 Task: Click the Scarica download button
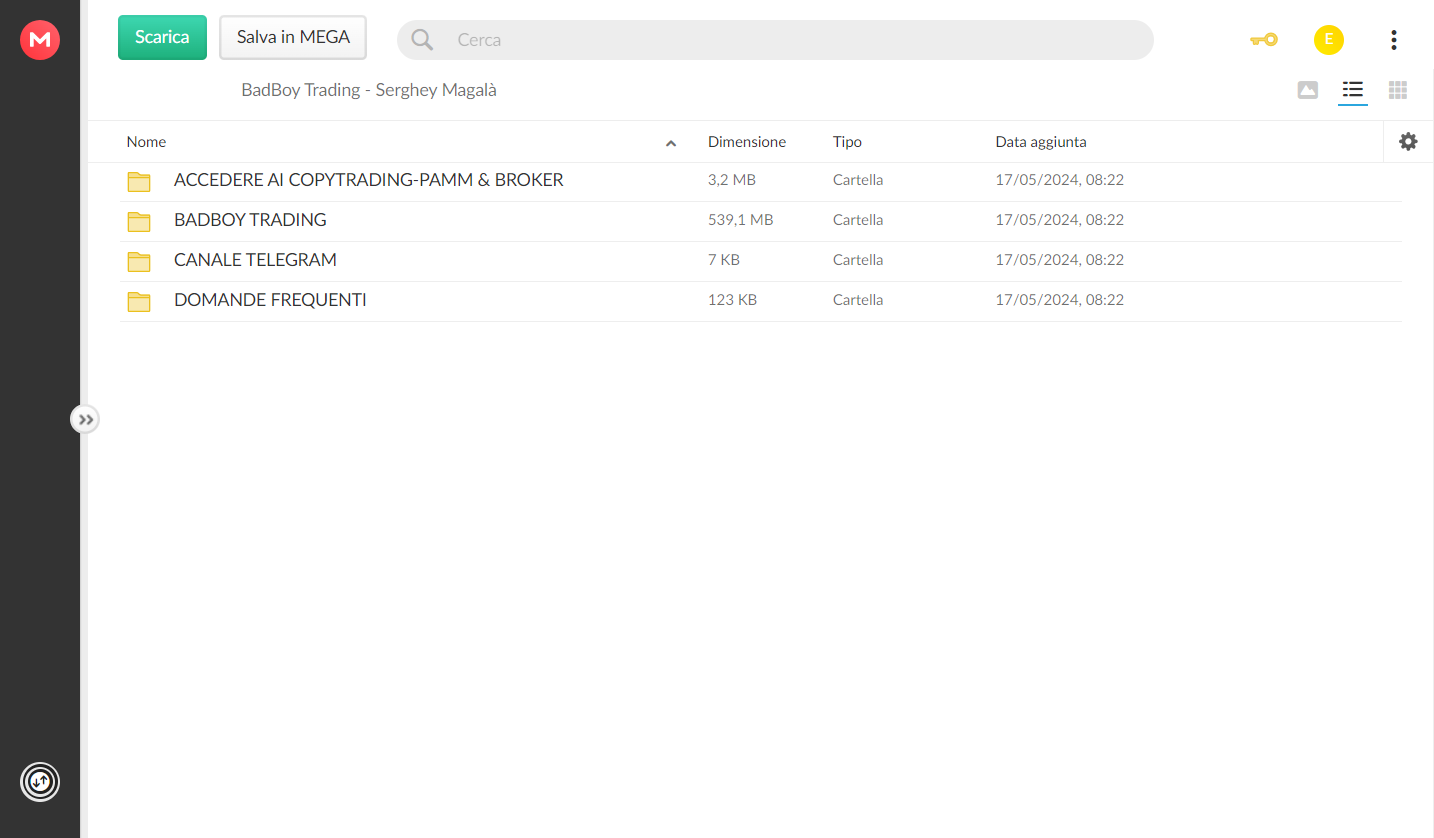tap(162, 37)
